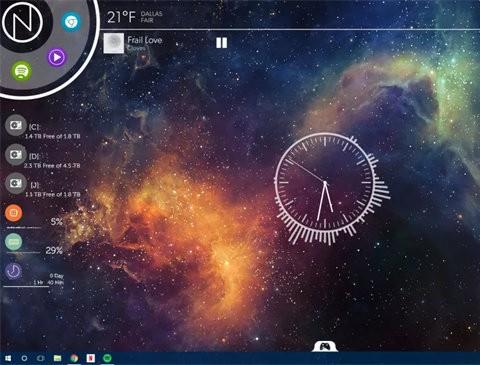This screenshot has width=480, height=365.
Task: Open the Windows Start menu
Action: 8,358
